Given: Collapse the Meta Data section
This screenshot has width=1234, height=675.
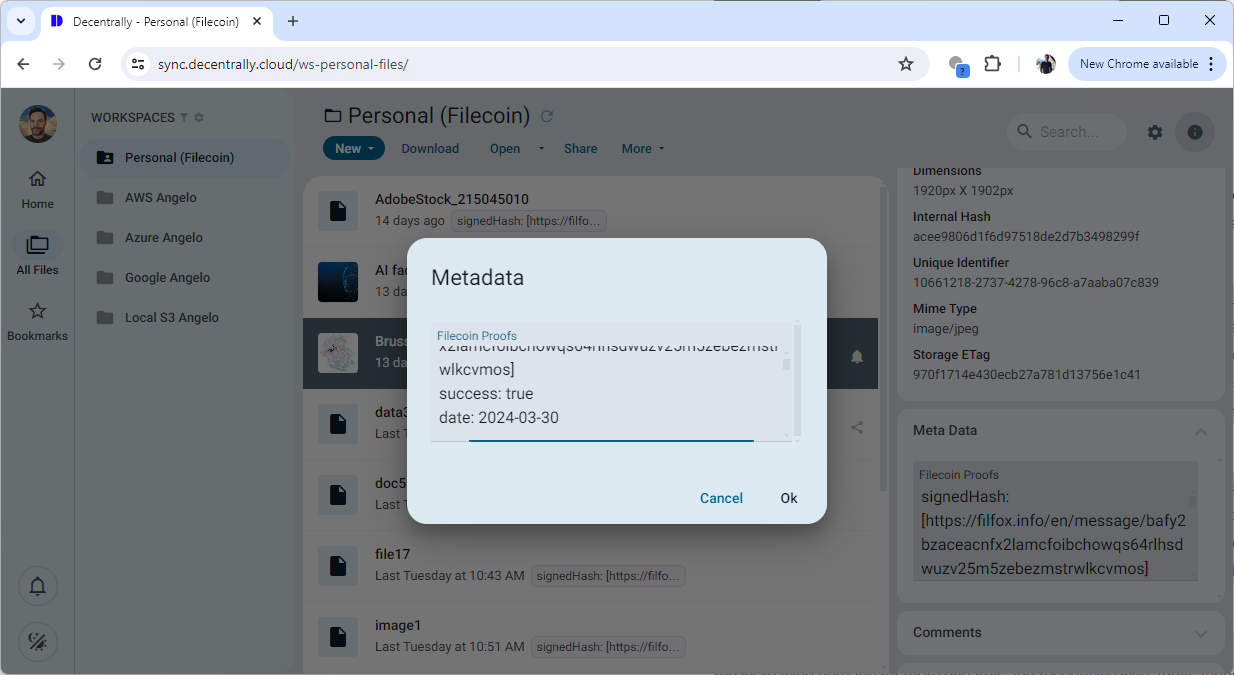Looking at the screenshot, I should (x=1200, y=431).
